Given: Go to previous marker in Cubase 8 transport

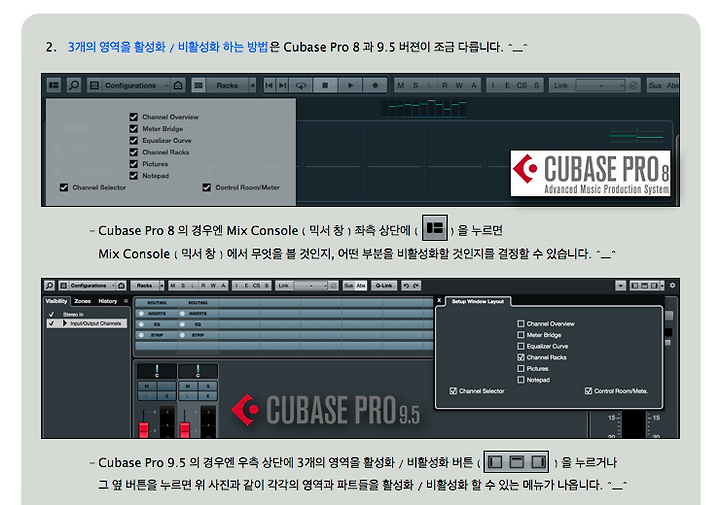Looking at the screenshot, I should tap(269, 85).
